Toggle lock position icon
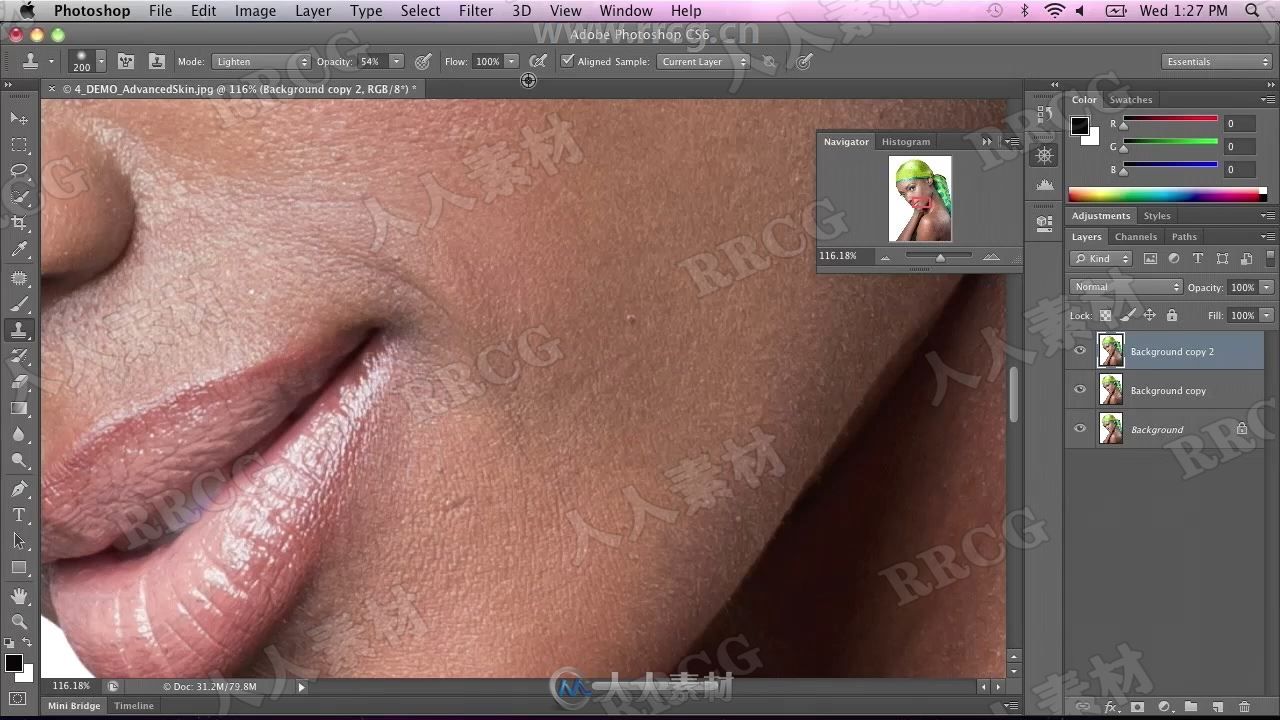 1150,315
